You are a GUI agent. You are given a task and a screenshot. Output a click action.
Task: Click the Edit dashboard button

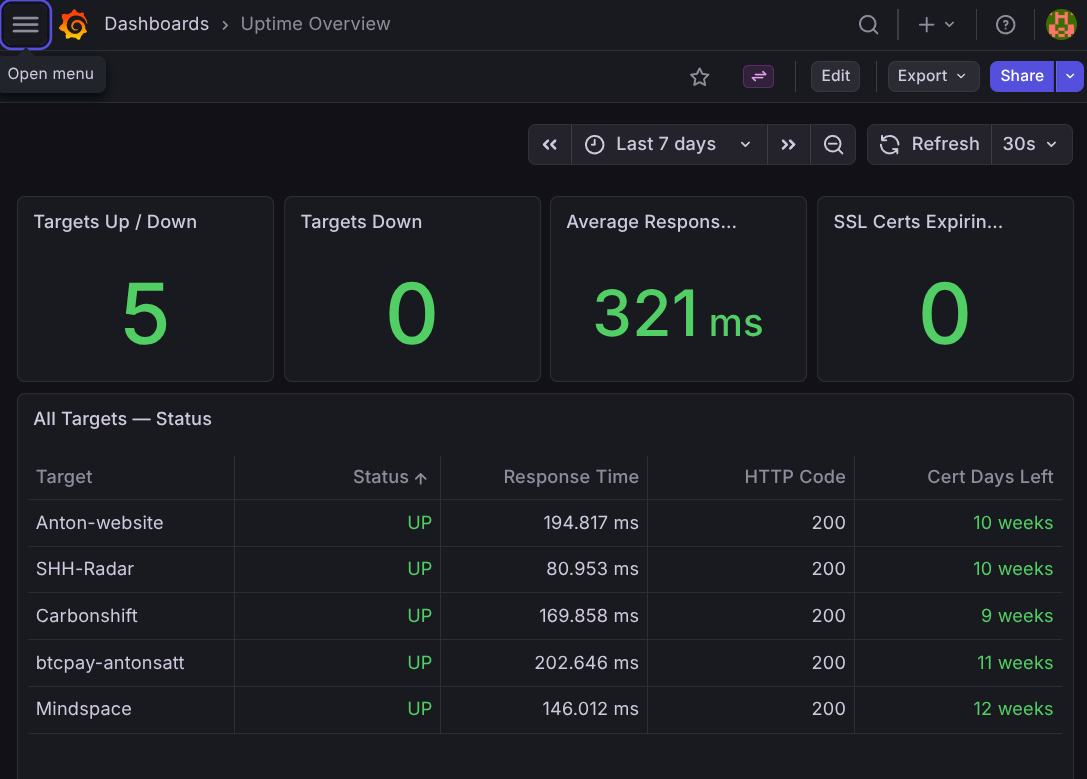[835, 76]
